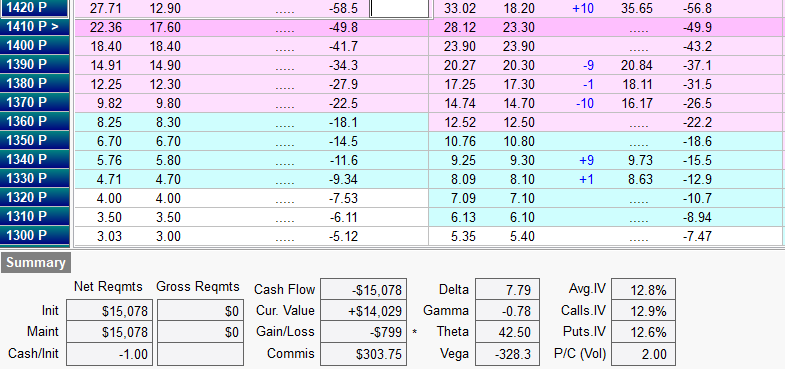Click the value 8.63 in 1330 P row
The height and width of the screenshot is (369, 785).
click(640, 180)
